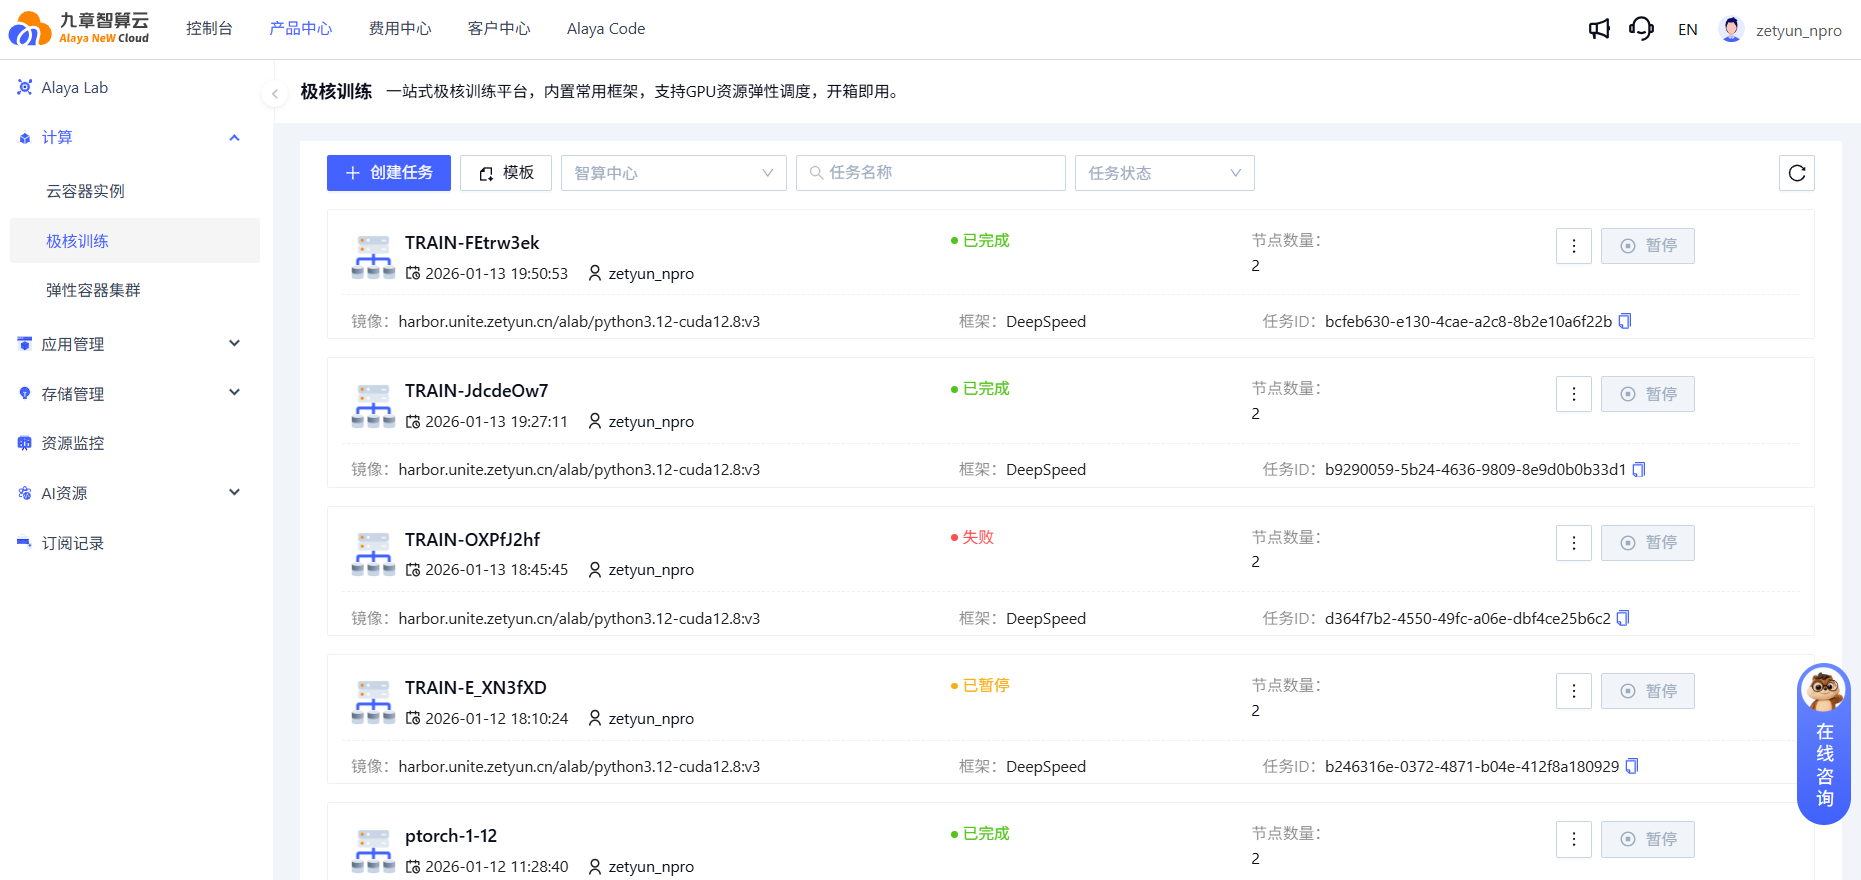This screenshot has height=880, width=1861.
Task: Pause the TRAIN-OXPfJ2hf task
Action: (1648, 543)
